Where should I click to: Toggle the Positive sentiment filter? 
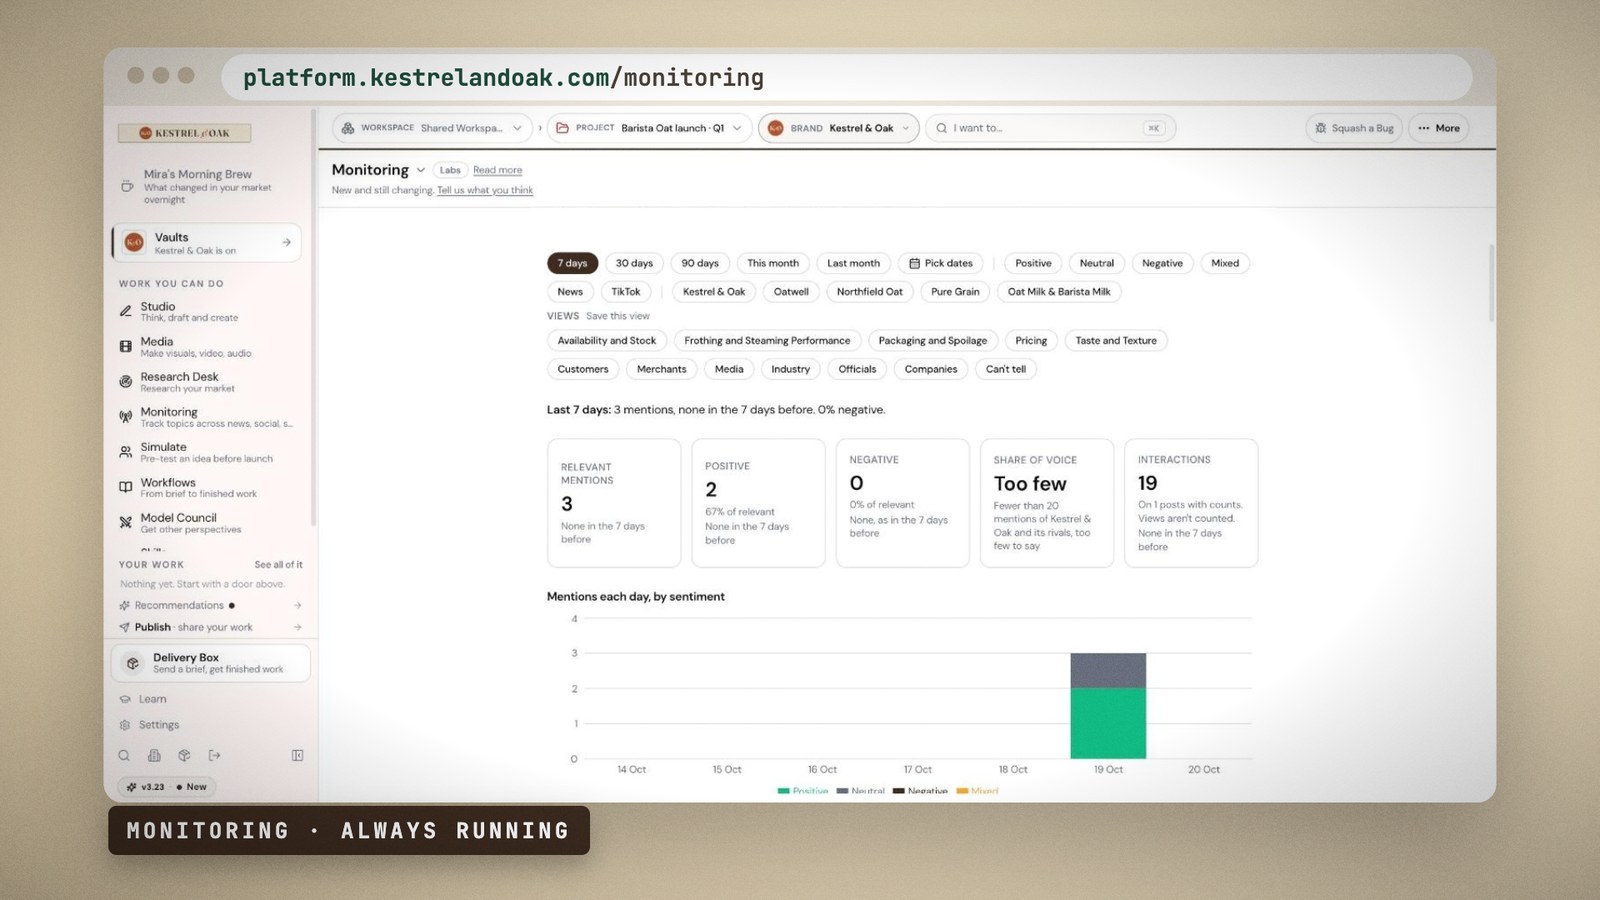coord(1033,263)
